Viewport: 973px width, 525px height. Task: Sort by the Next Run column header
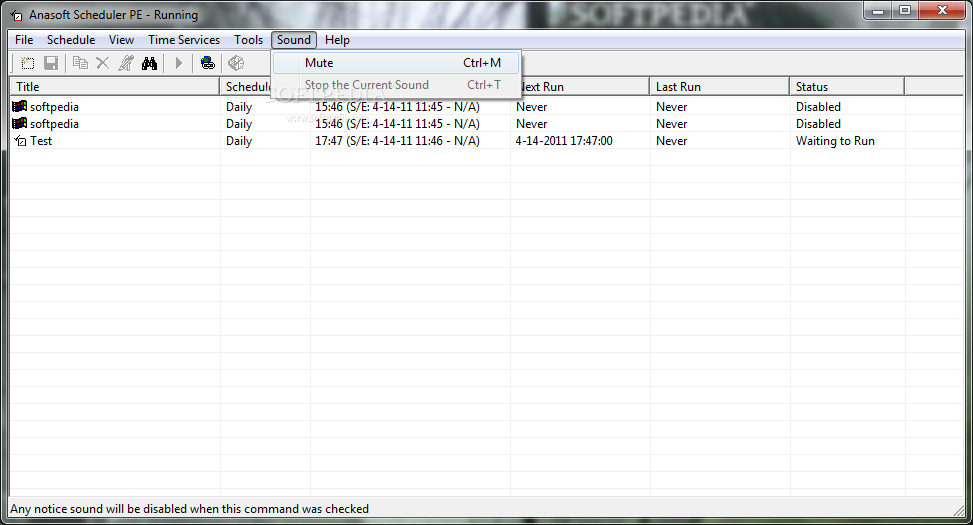click(585, 87)
